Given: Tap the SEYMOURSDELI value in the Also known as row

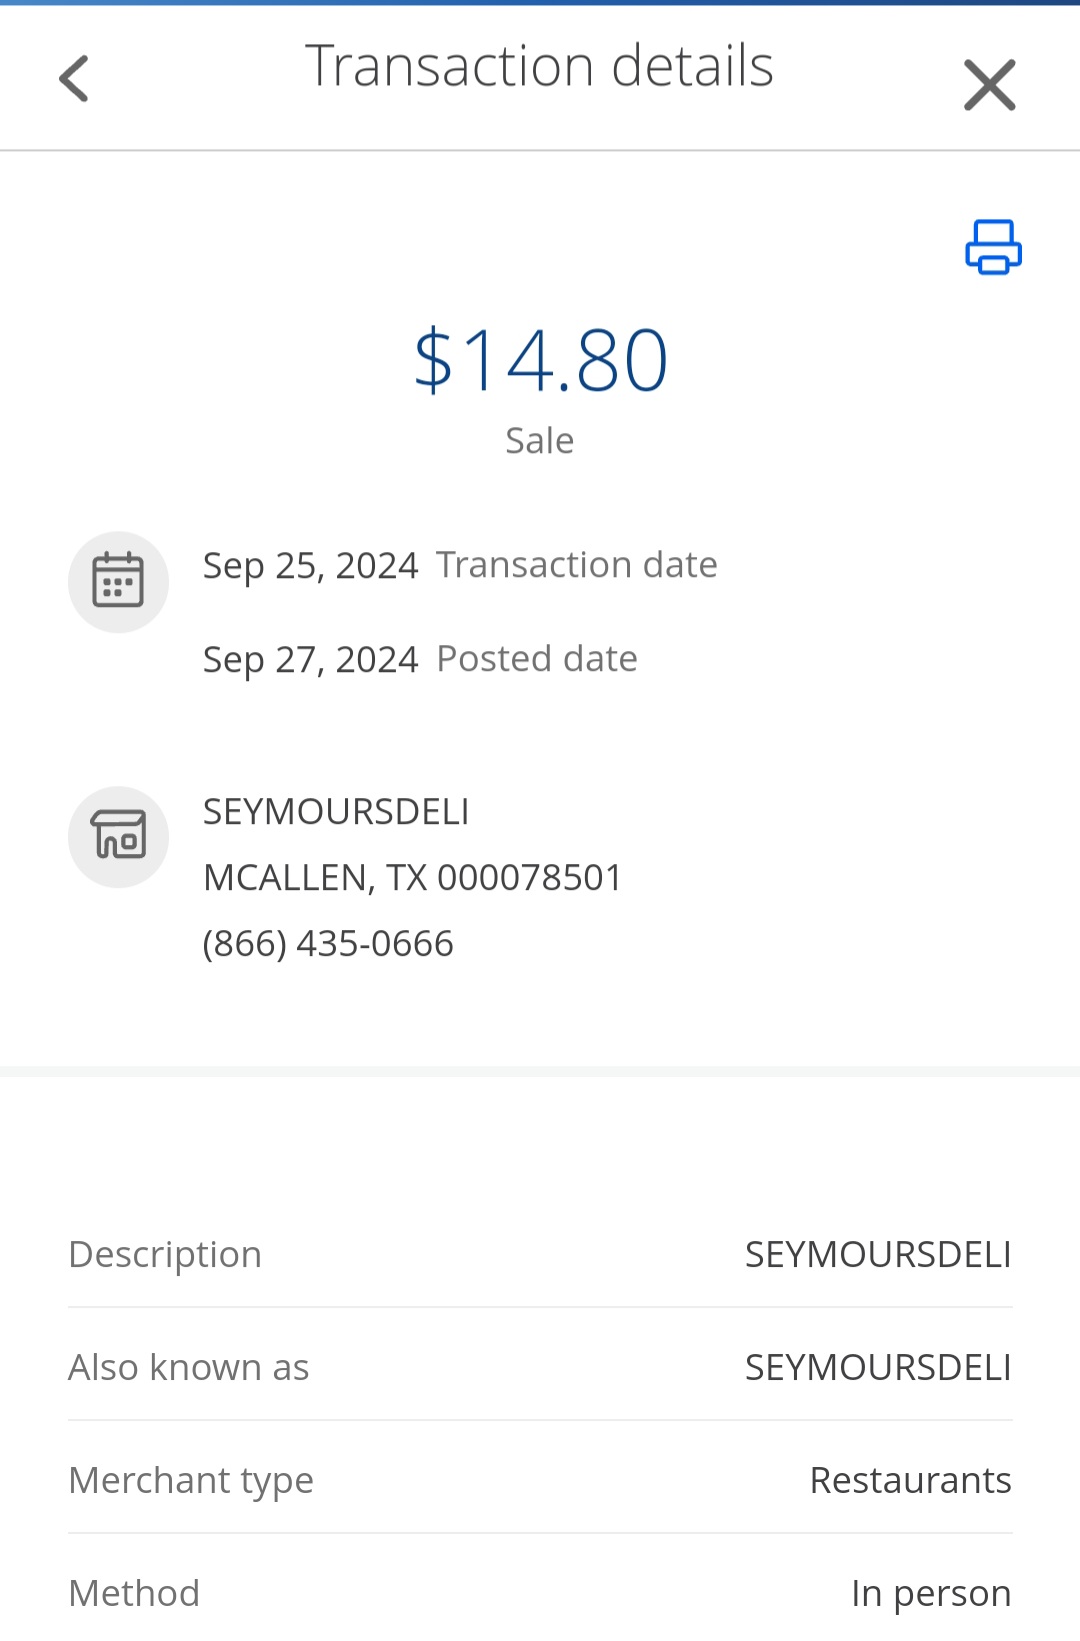Looking at the screenshot, I should [x=878, y=1368].
